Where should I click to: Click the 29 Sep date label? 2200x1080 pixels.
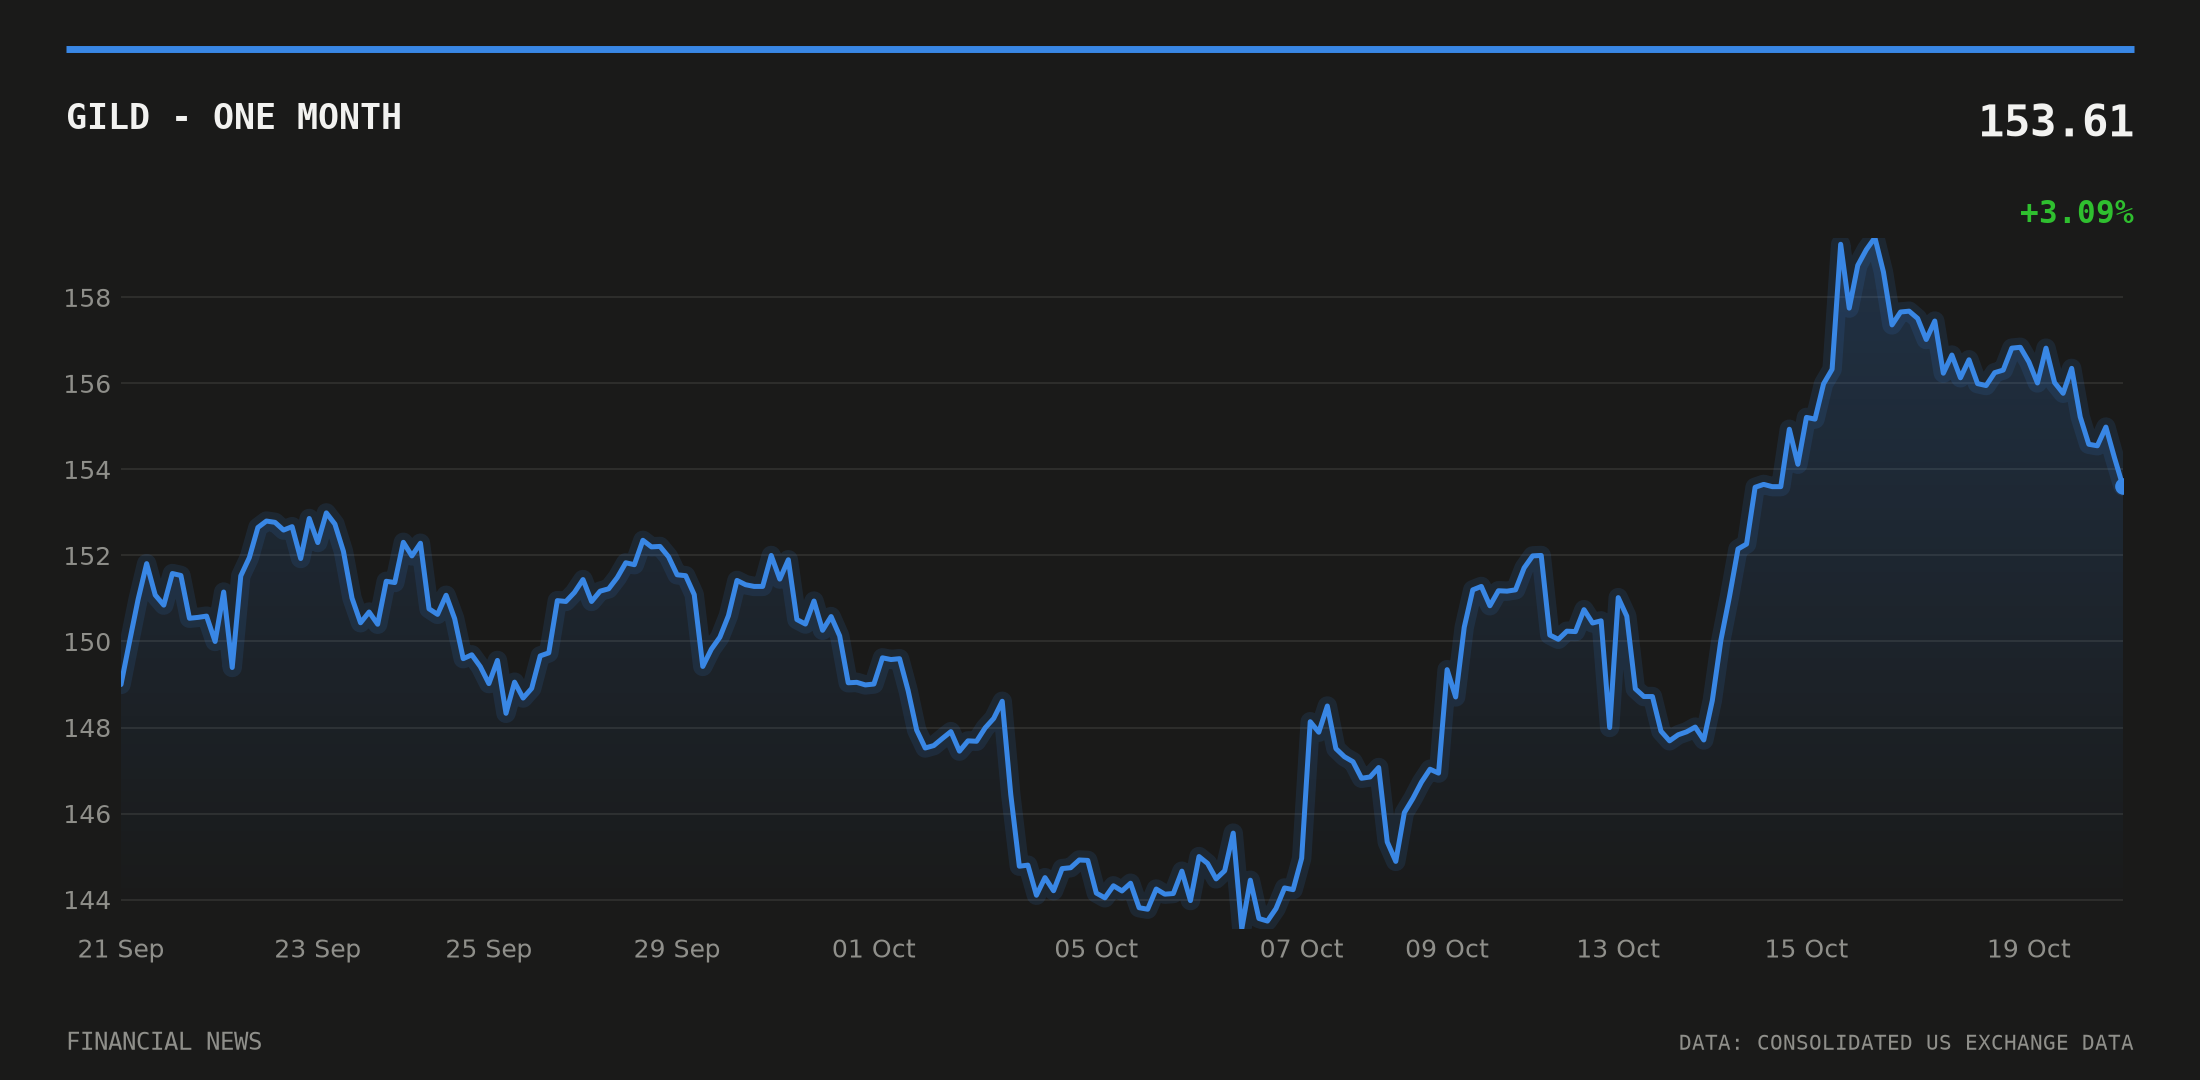tap(677, 949)
